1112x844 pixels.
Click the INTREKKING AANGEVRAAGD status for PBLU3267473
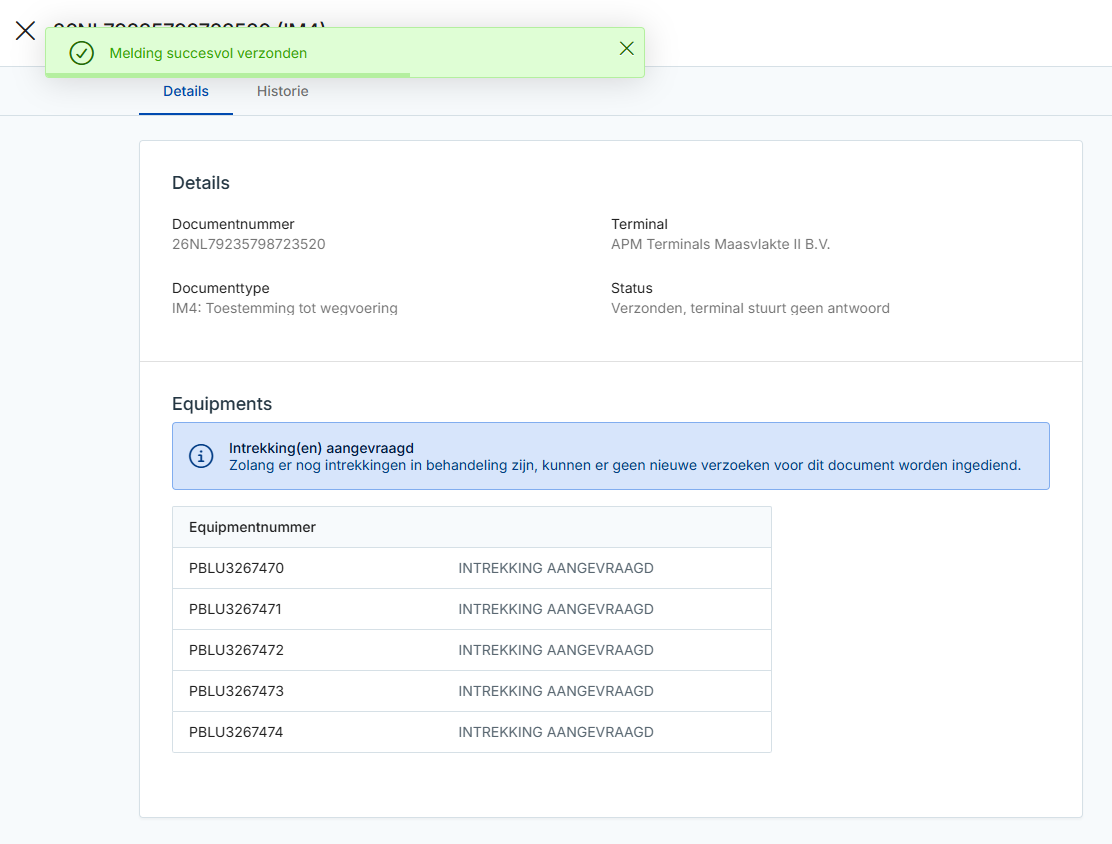555,692
